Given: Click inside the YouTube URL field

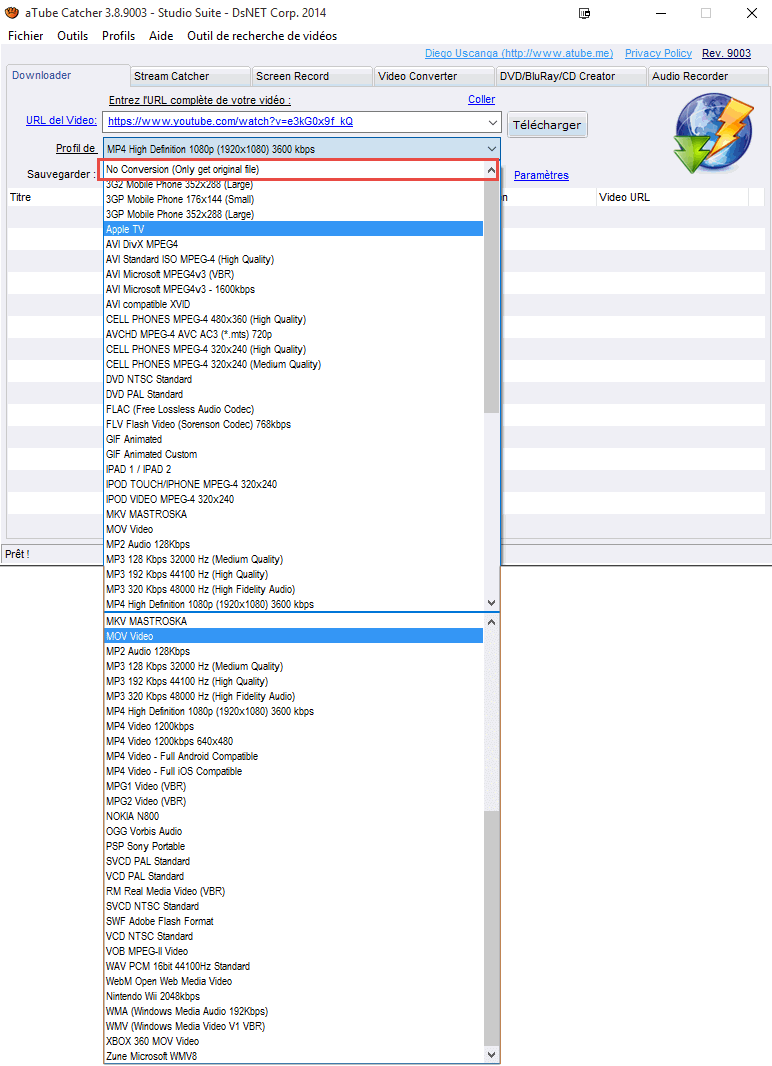Looking at the screenshot, I should [x=294, y=122].
